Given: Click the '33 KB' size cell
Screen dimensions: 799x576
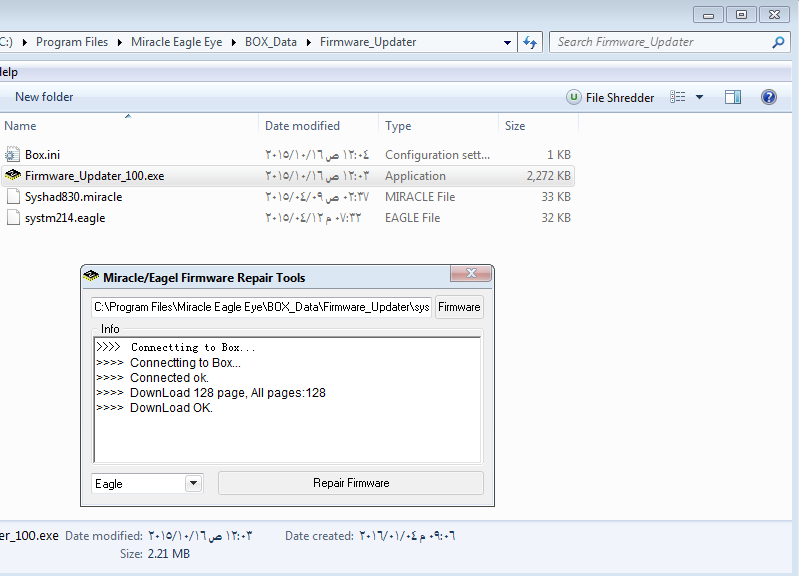Looking at the screenshot, I should click(556, 197).
